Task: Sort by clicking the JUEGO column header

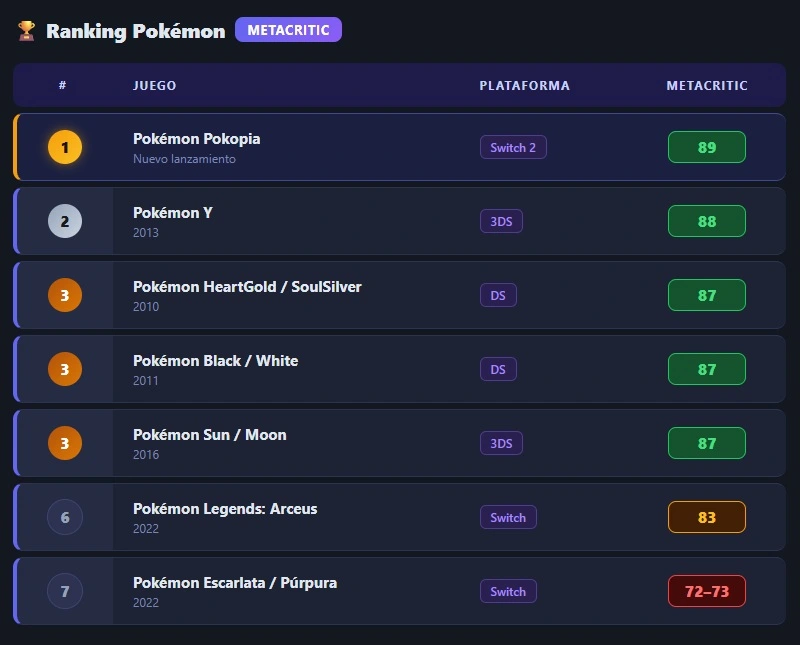Action: 155,86
